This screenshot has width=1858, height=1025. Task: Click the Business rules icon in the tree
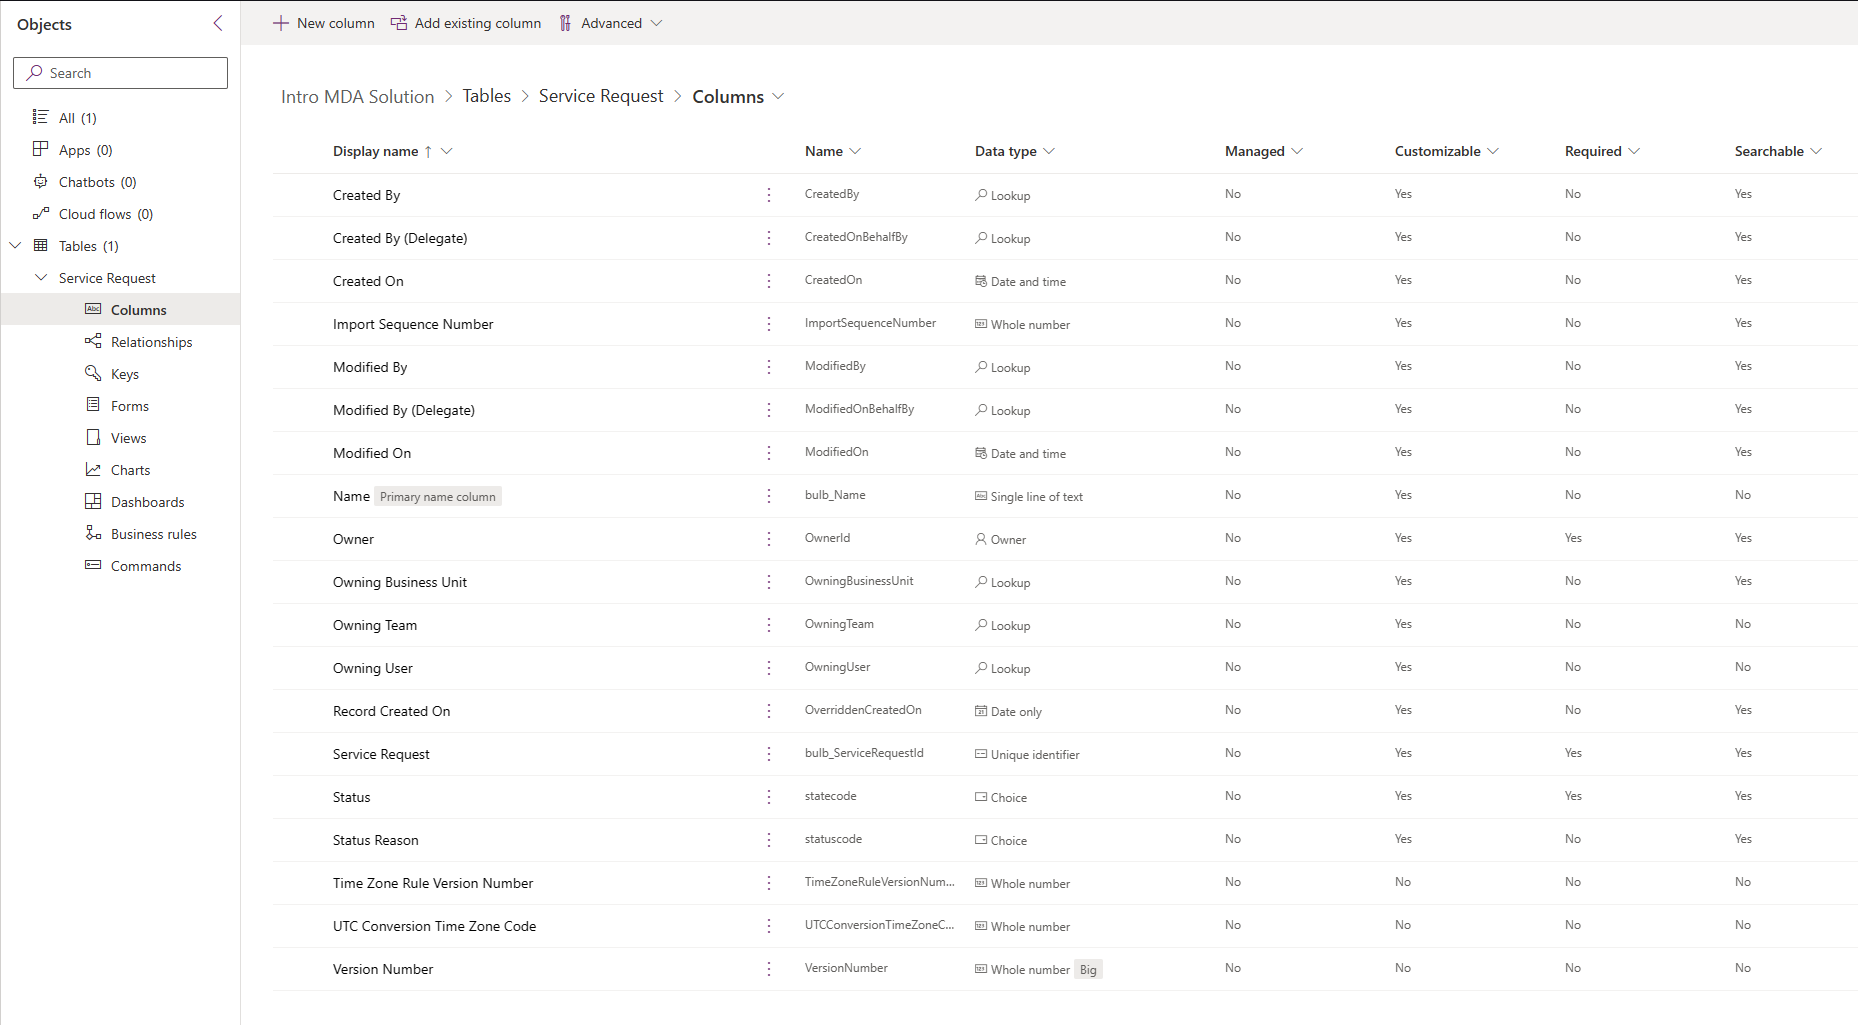[x=93, y=533]
